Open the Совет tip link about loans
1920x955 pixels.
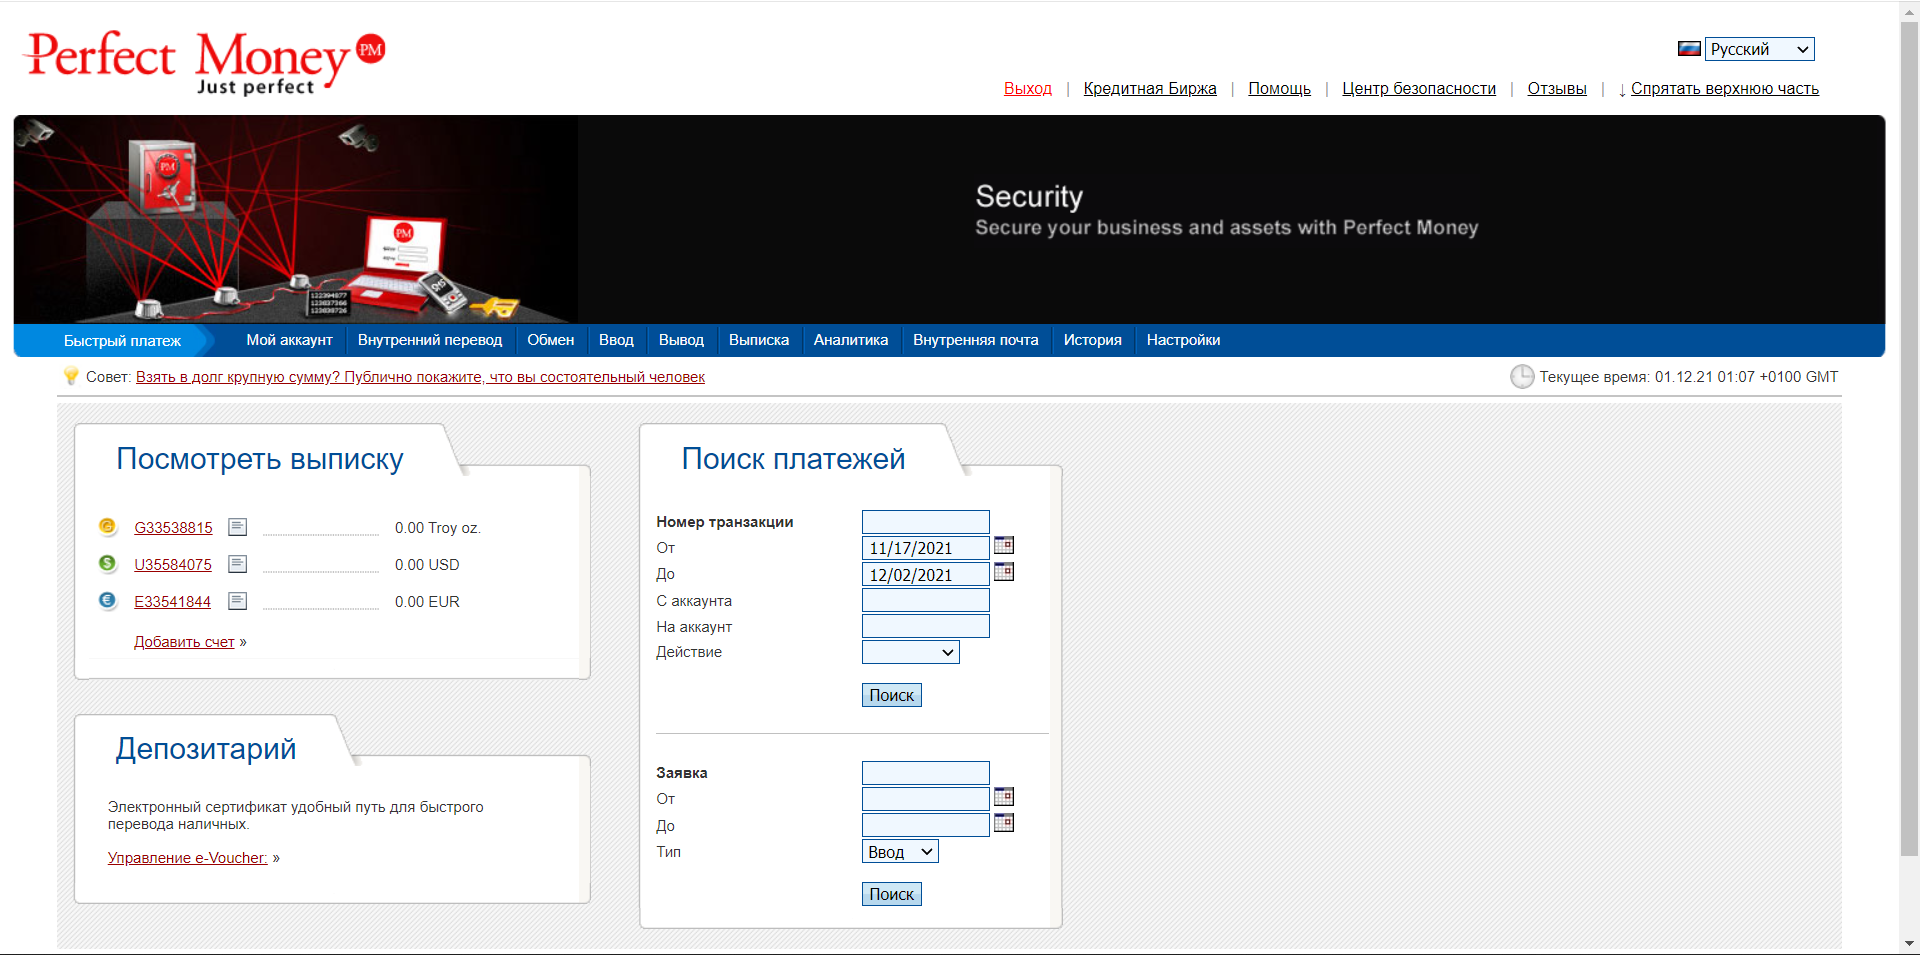point(420,377)
